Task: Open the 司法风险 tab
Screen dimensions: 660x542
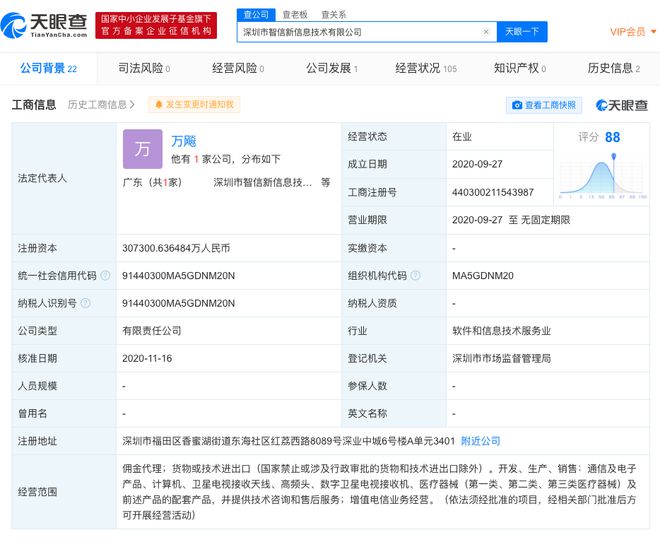Action: [x=143, y=68]
